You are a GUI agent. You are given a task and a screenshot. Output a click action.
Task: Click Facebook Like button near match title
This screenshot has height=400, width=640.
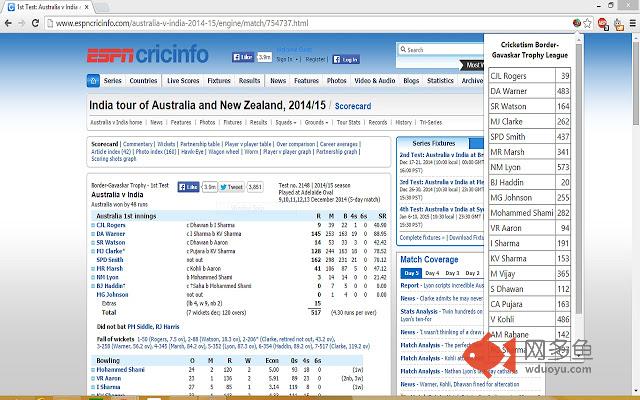point(188,187)
